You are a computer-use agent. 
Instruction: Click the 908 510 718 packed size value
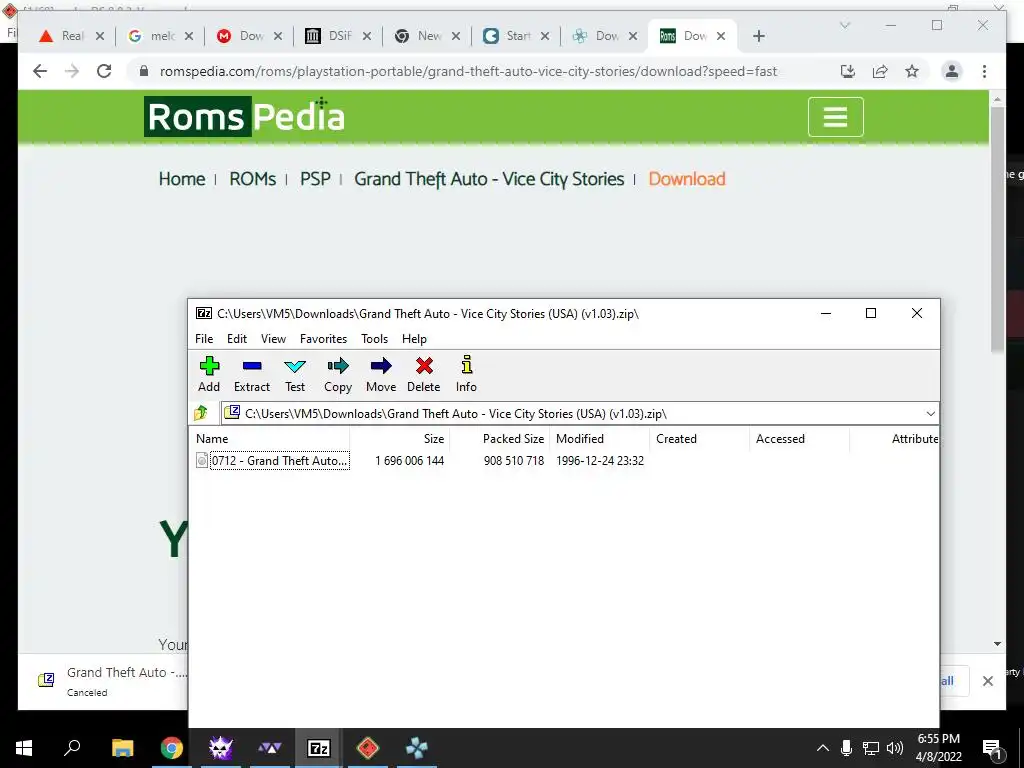514,460
